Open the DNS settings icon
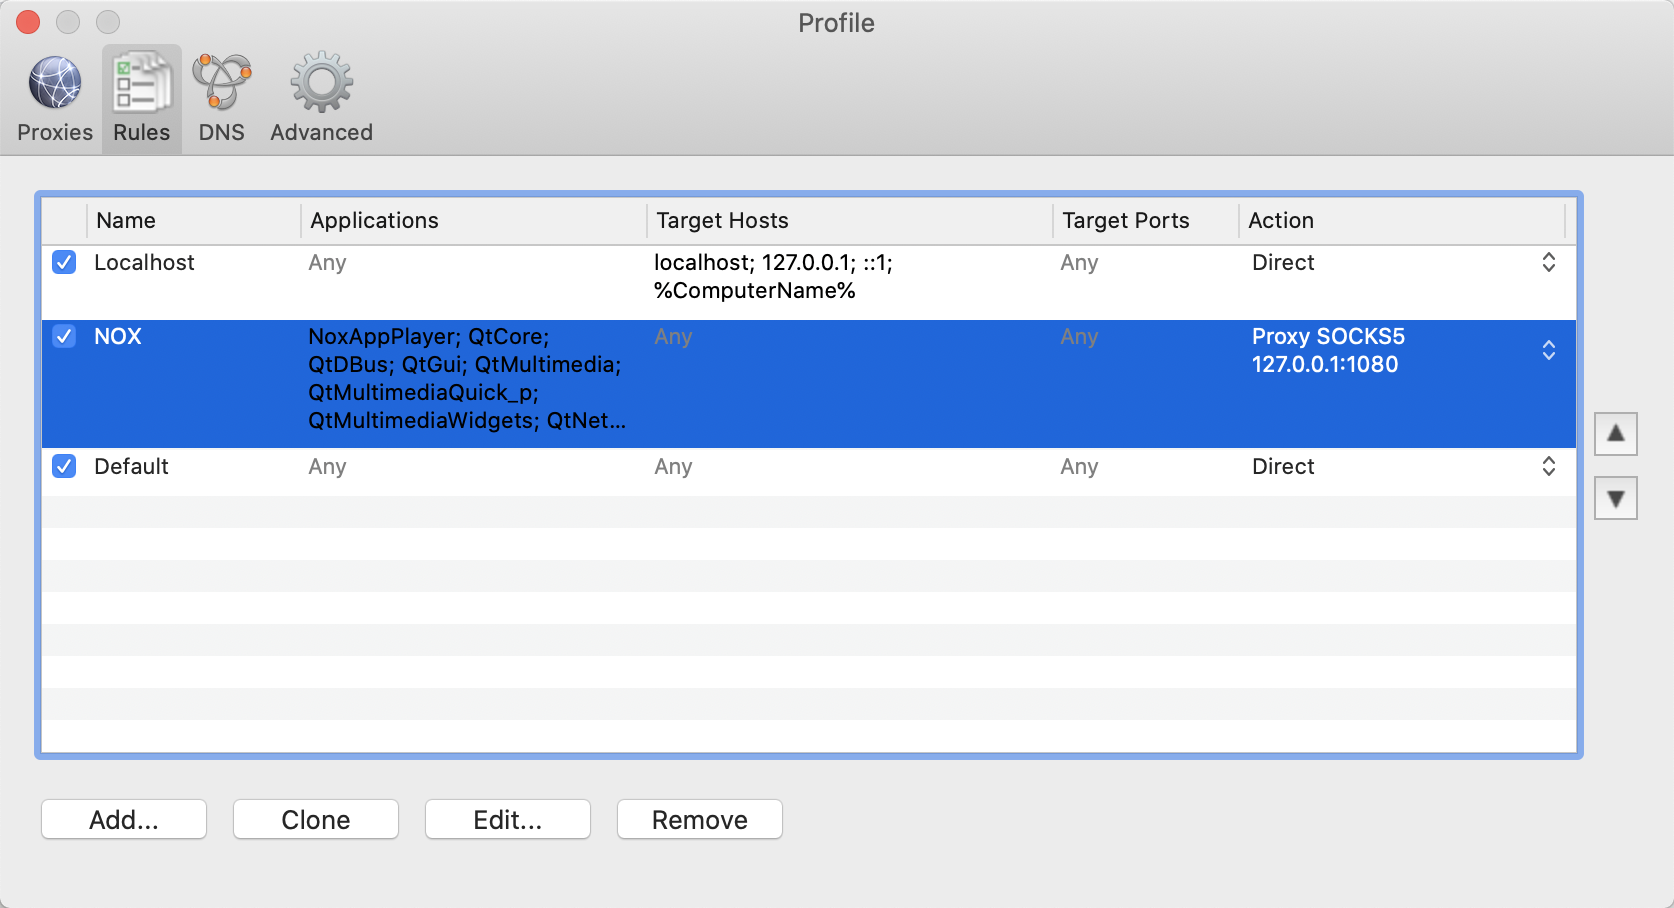The image size is (1674, 908). pyautogui.click(x=221, y=83)
